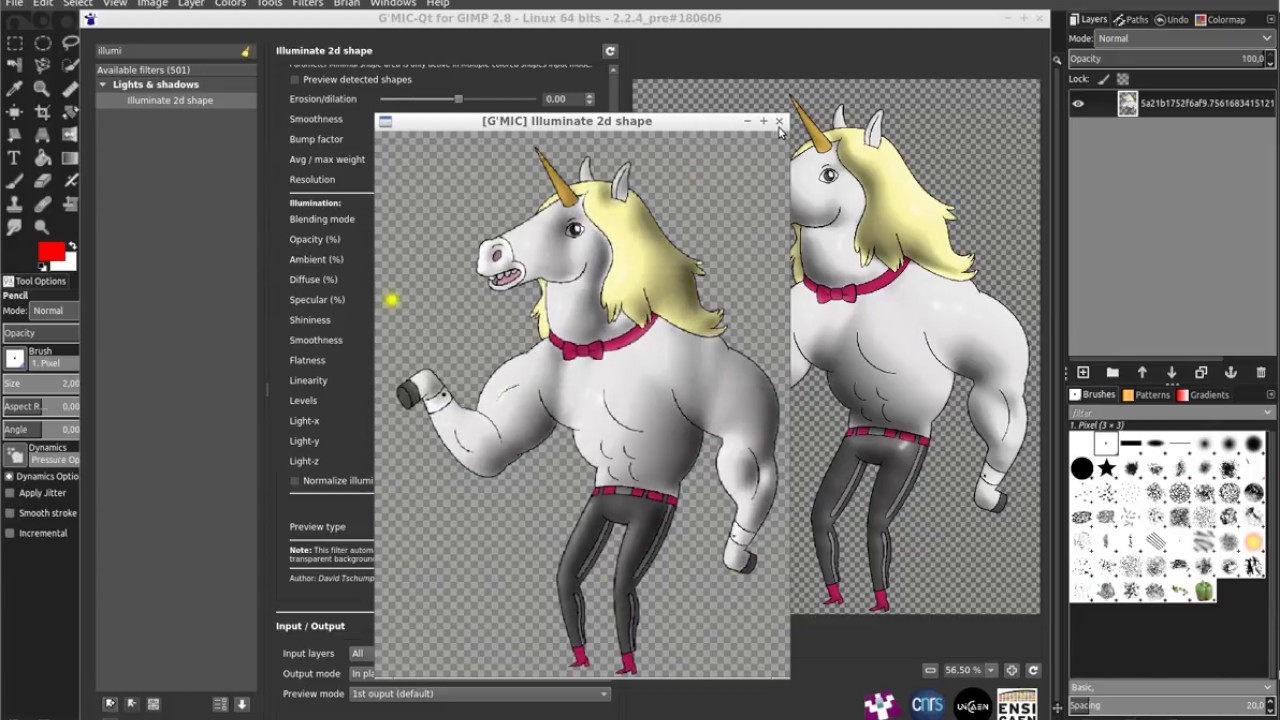Select the Eraser tool

click(42, 181)
